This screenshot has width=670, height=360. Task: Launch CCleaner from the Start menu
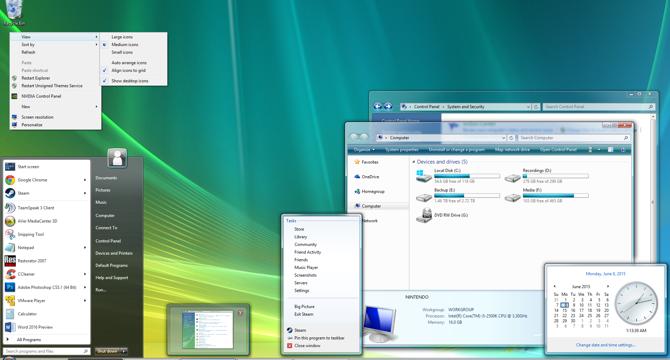46,274
